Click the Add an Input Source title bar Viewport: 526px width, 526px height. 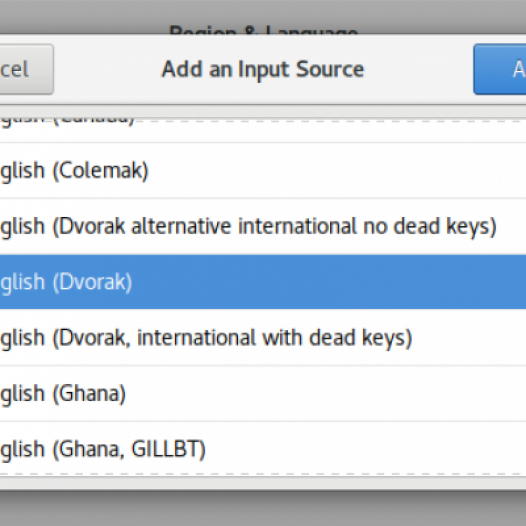point(263,69)
